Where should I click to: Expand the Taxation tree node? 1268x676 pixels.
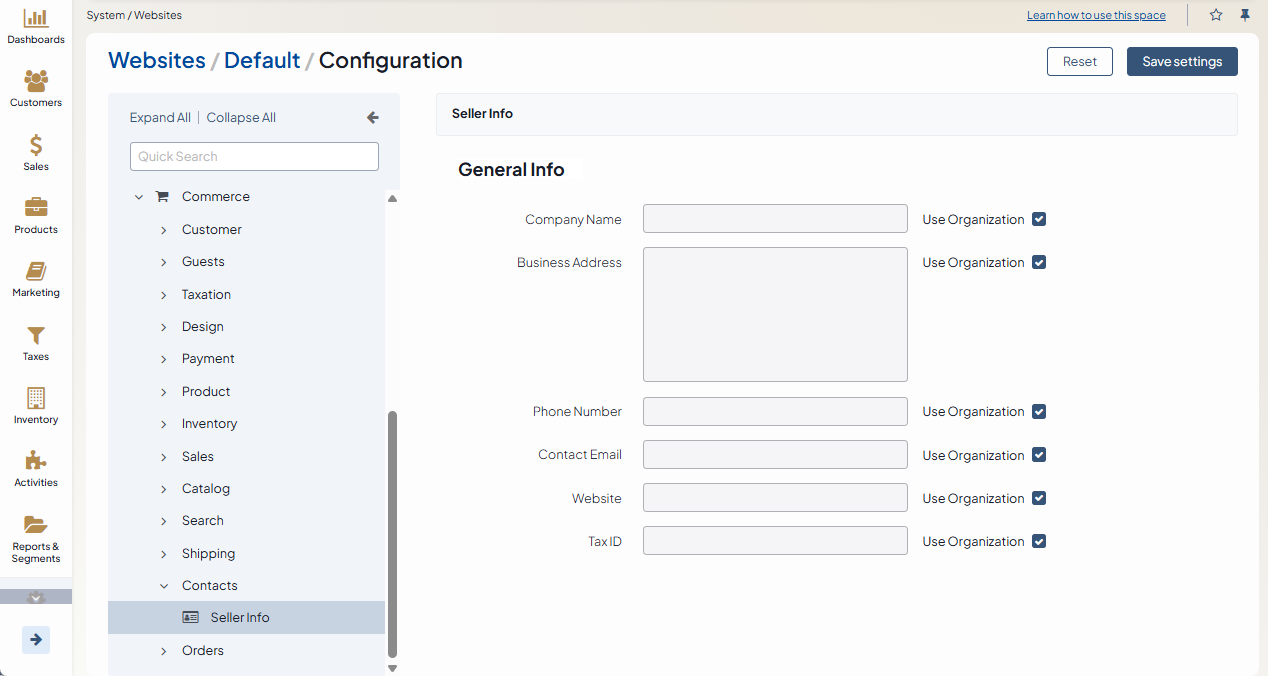click(x=164, y=295)
